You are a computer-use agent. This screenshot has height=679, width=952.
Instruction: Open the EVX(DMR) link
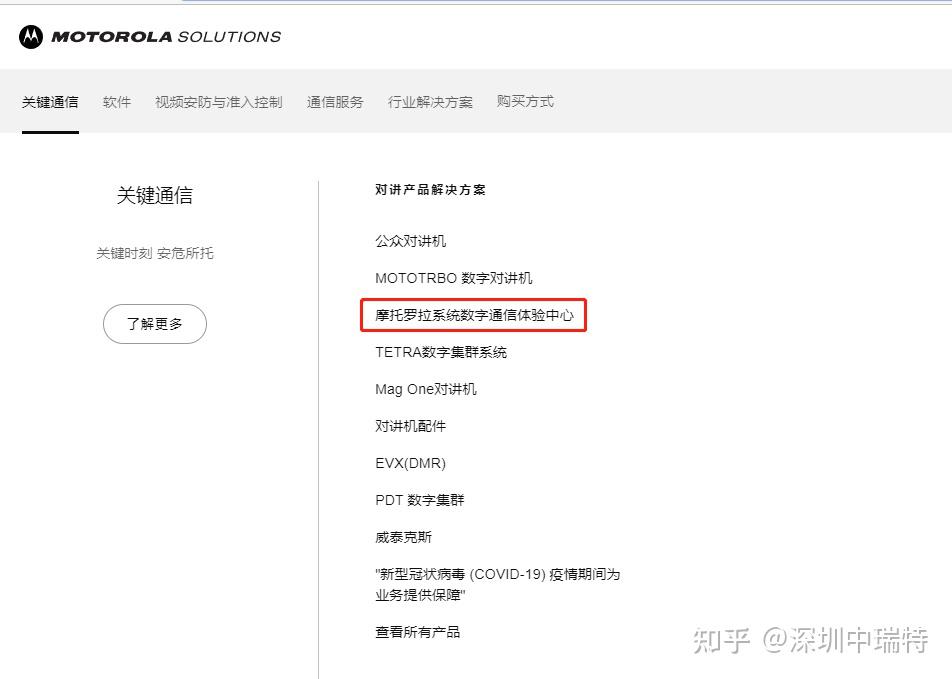coord(410,463)
